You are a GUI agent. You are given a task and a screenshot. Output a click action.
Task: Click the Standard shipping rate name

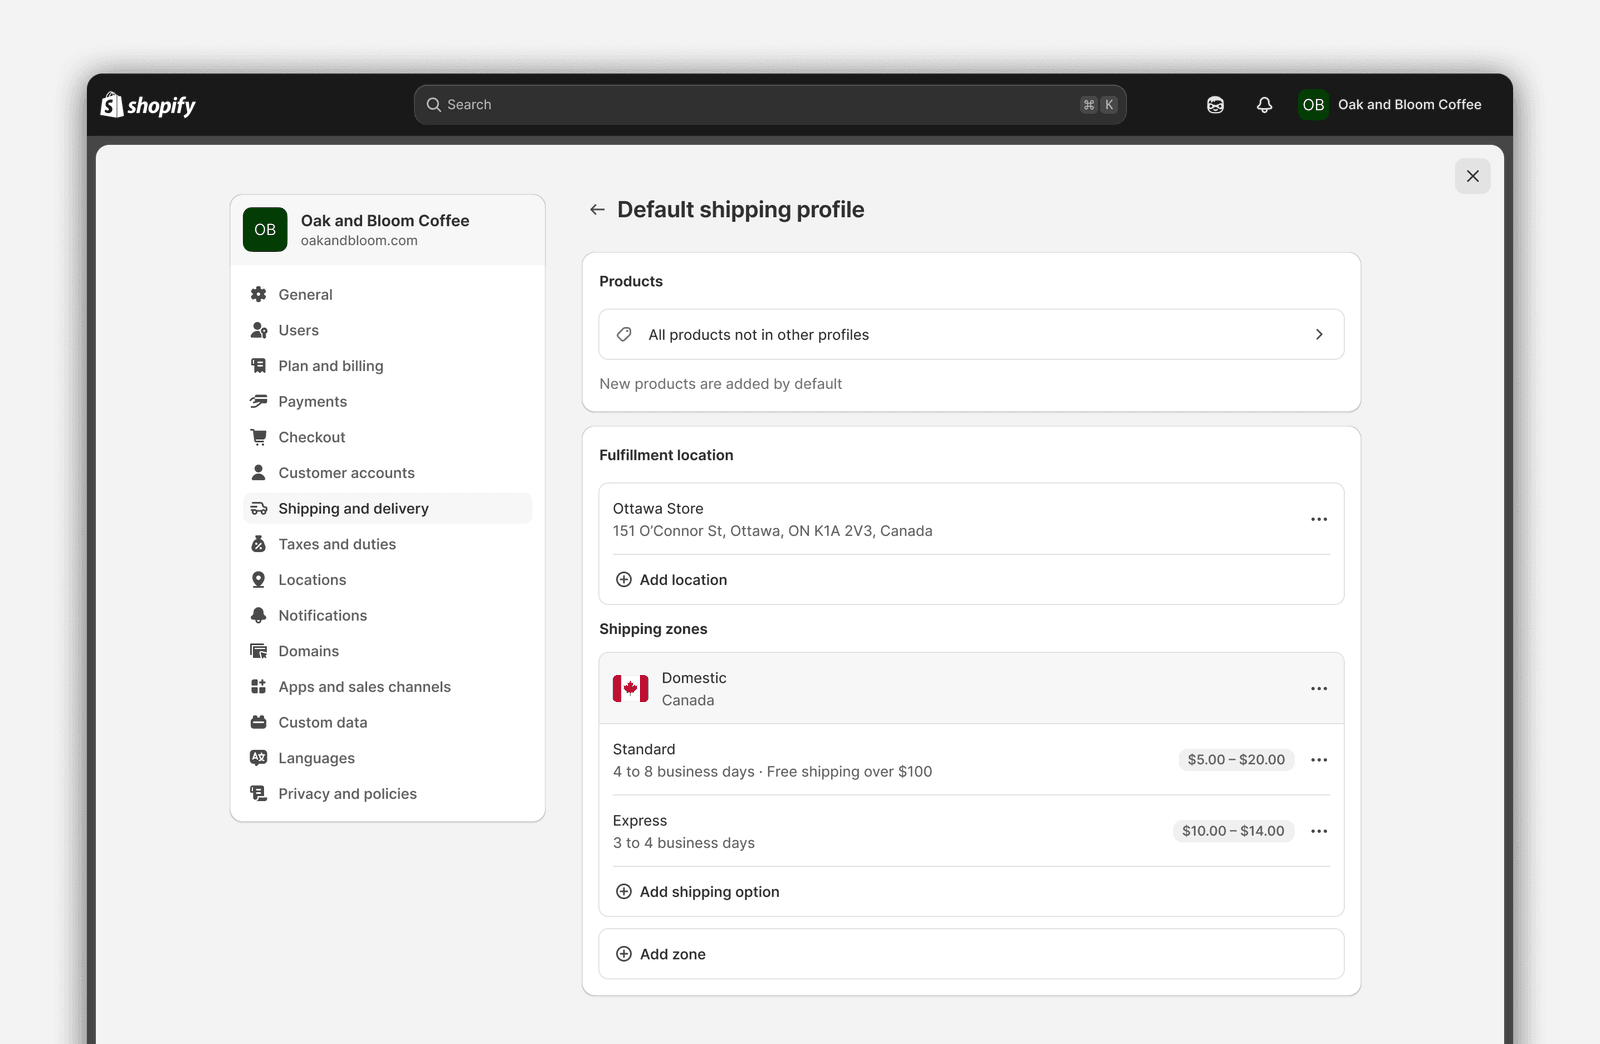coord(644,750)
